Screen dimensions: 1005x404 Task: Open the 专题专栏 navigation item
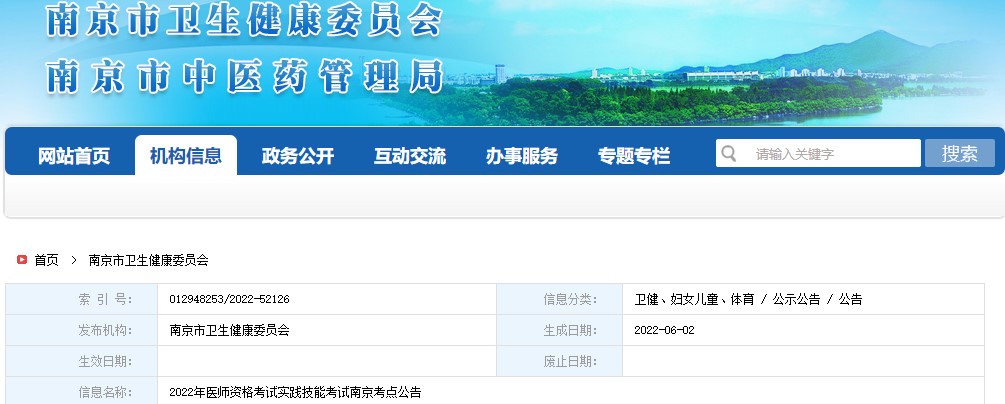pyautogui.click(x=634, y=156)
